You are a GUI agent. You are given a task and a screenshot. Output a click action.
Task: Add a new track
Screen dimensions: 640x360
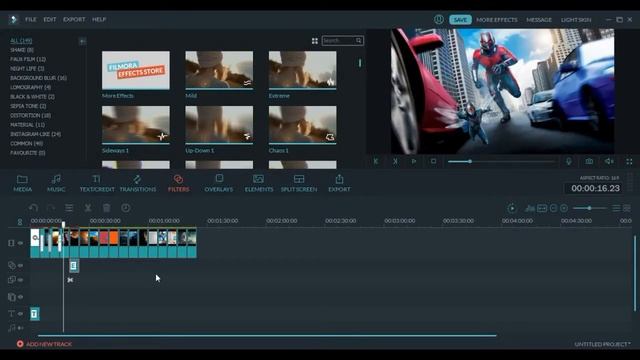click(x=44, y=344)
